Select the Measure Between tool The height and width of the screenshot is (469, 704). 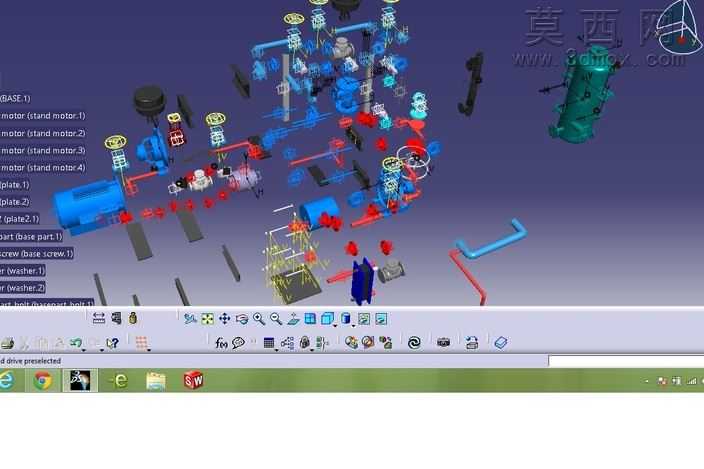(x=98, y=319)
